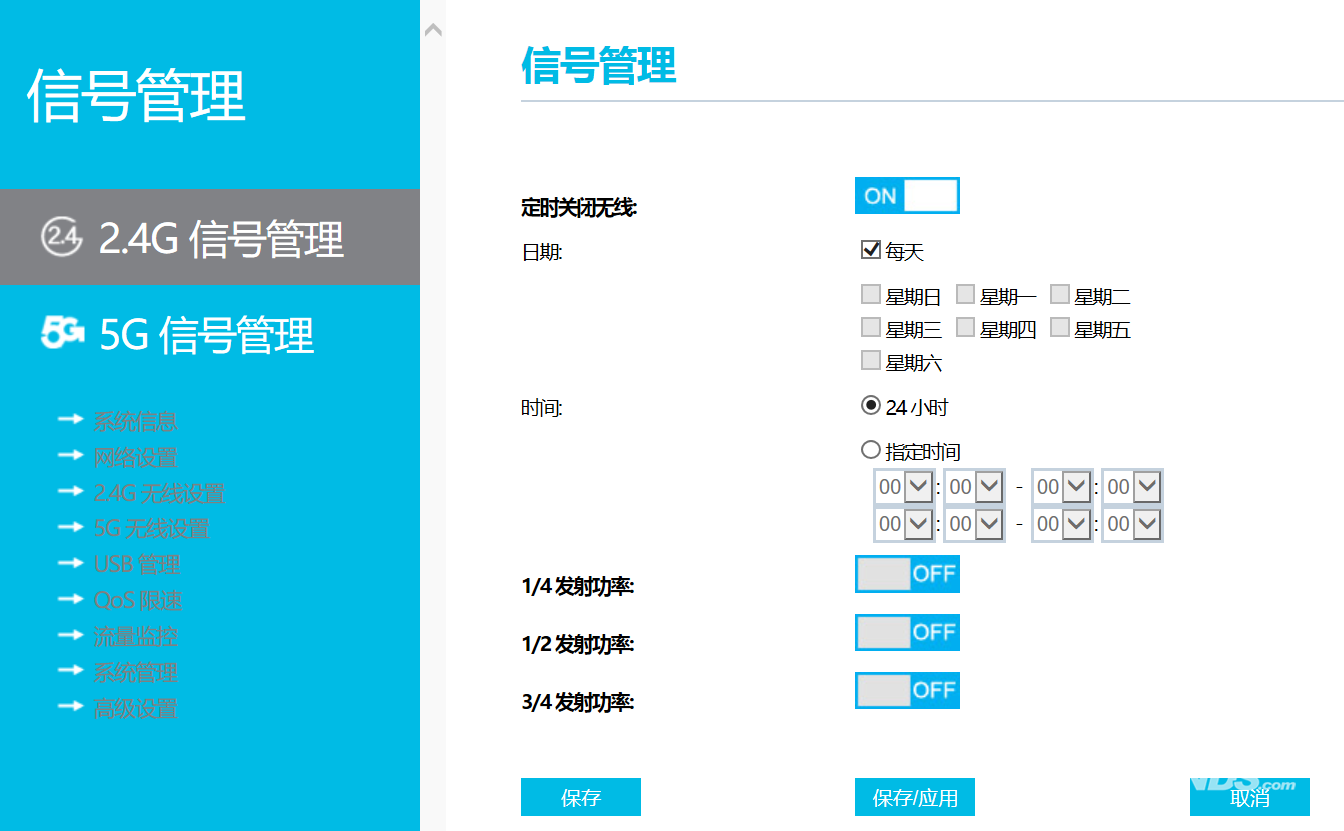Open second row end hour dropdown

click(1061, 523)
